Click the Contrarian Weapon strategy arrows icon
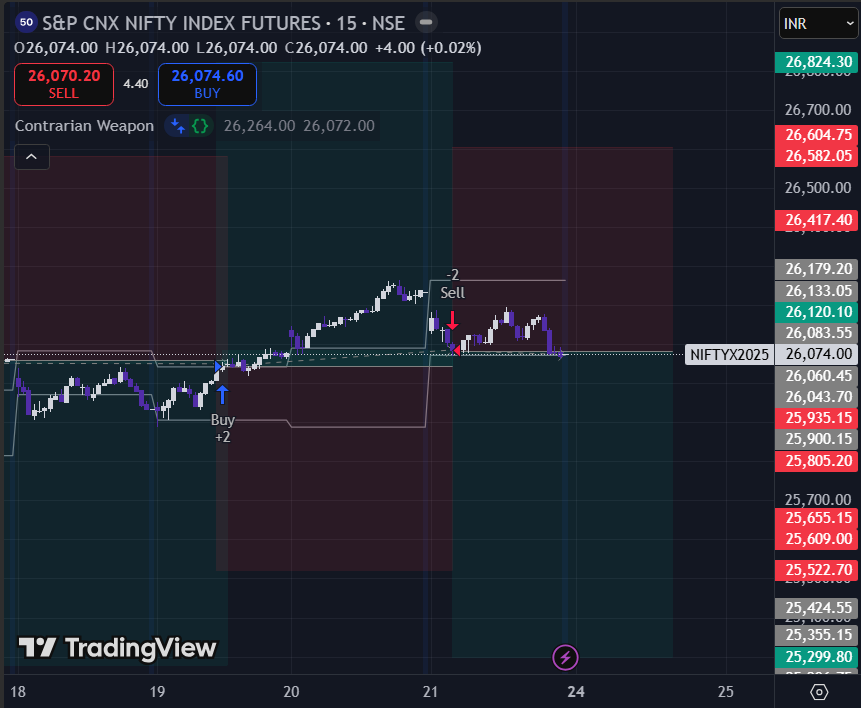Screen dimensions: 861x708 click(x=177, y=126)
